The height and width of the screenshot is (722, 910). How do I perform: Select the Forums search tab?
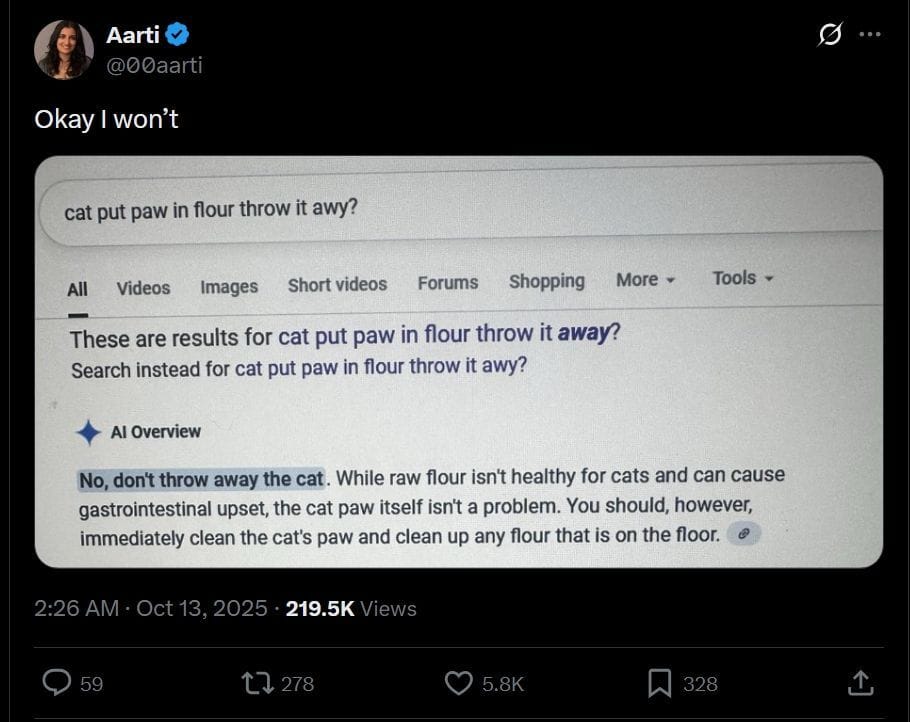pyautogui.click(x=447, y=283)
